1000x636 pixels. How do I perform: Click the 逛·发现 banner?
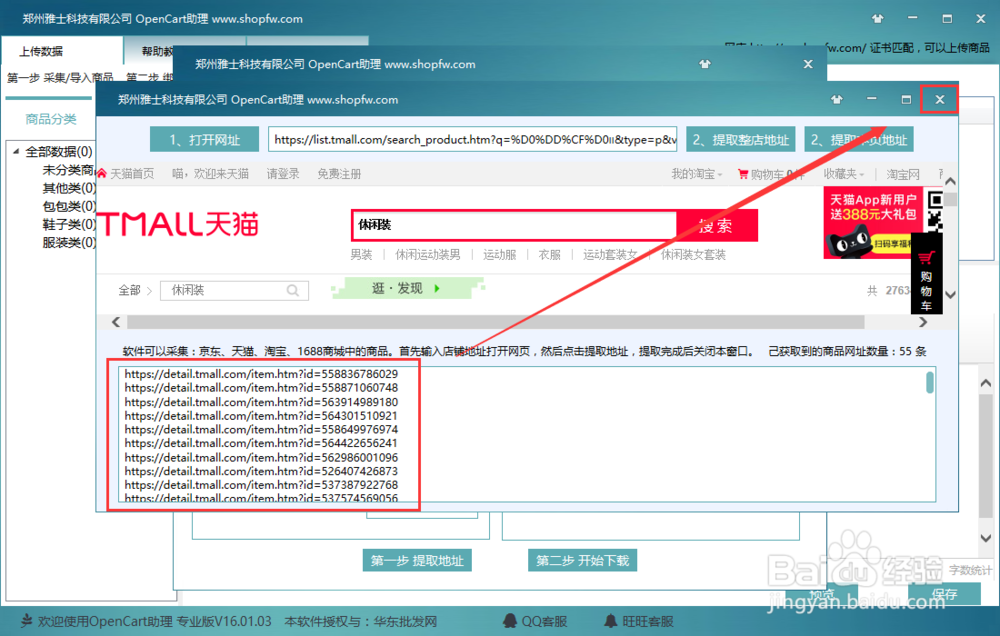(408, 288)
